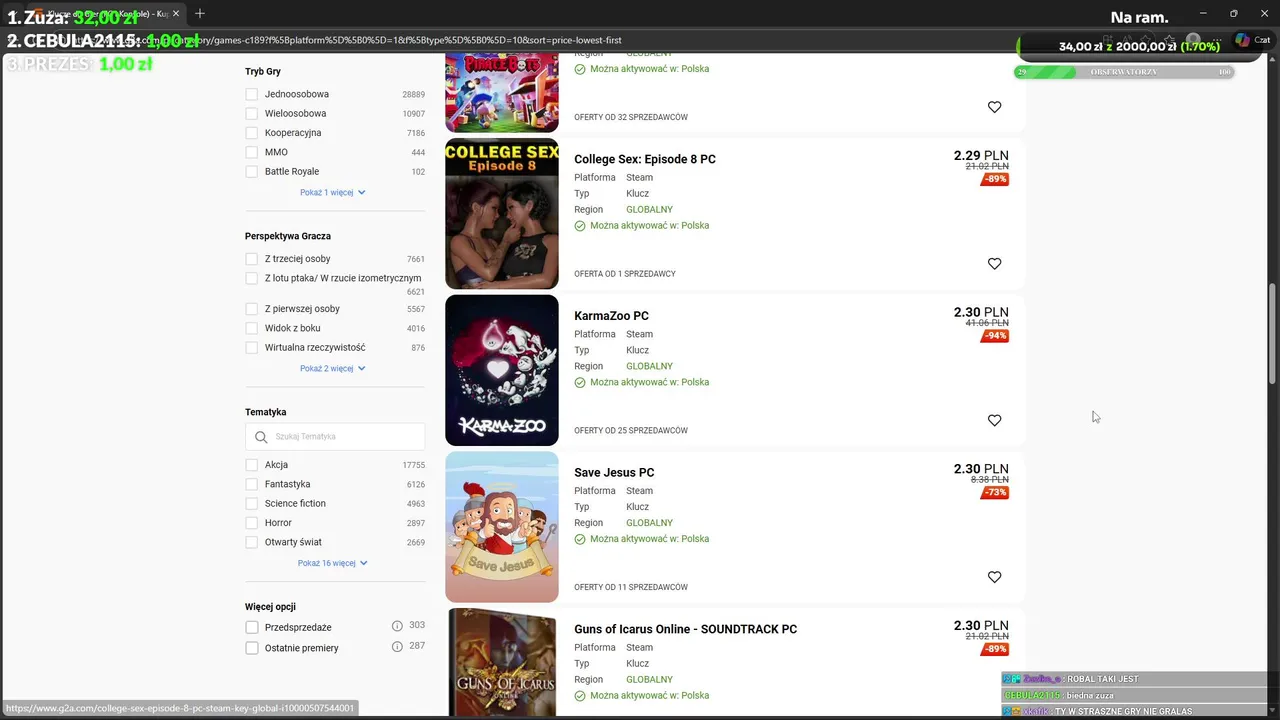This screenshot has width=1280, height=720.
Task: Click the magnifier icon in Tematyka search
Action: pyautogui.click(x=261, y=437)
